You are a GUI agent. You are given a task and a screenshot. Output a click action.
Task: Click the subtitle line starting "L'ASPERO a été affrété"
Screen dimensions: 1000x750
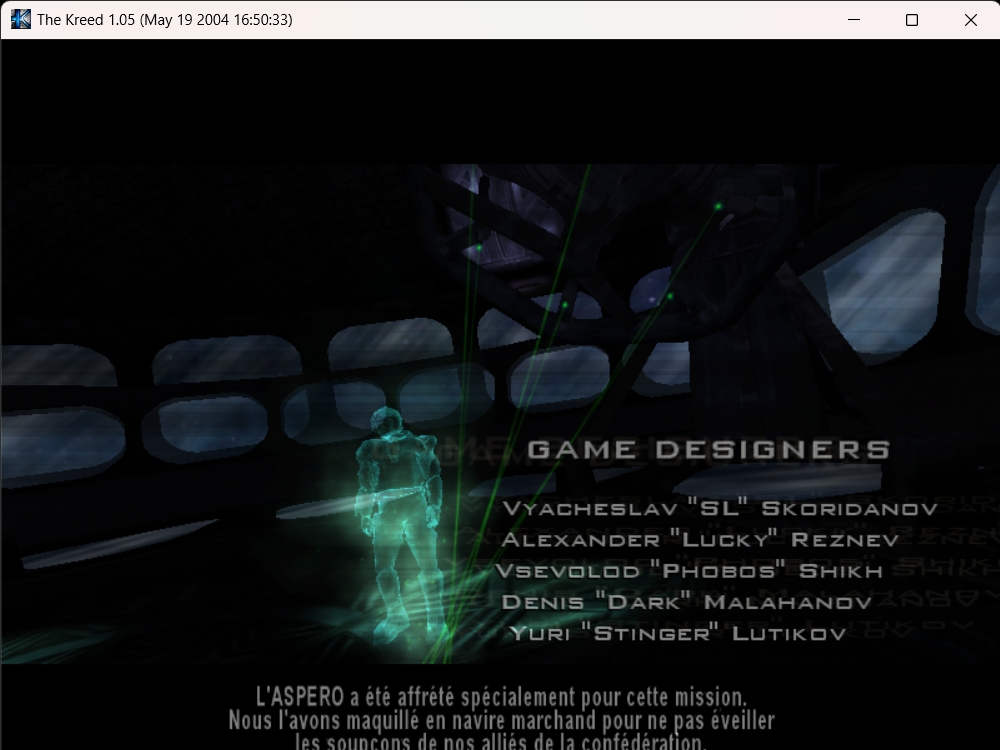[501, 697]
